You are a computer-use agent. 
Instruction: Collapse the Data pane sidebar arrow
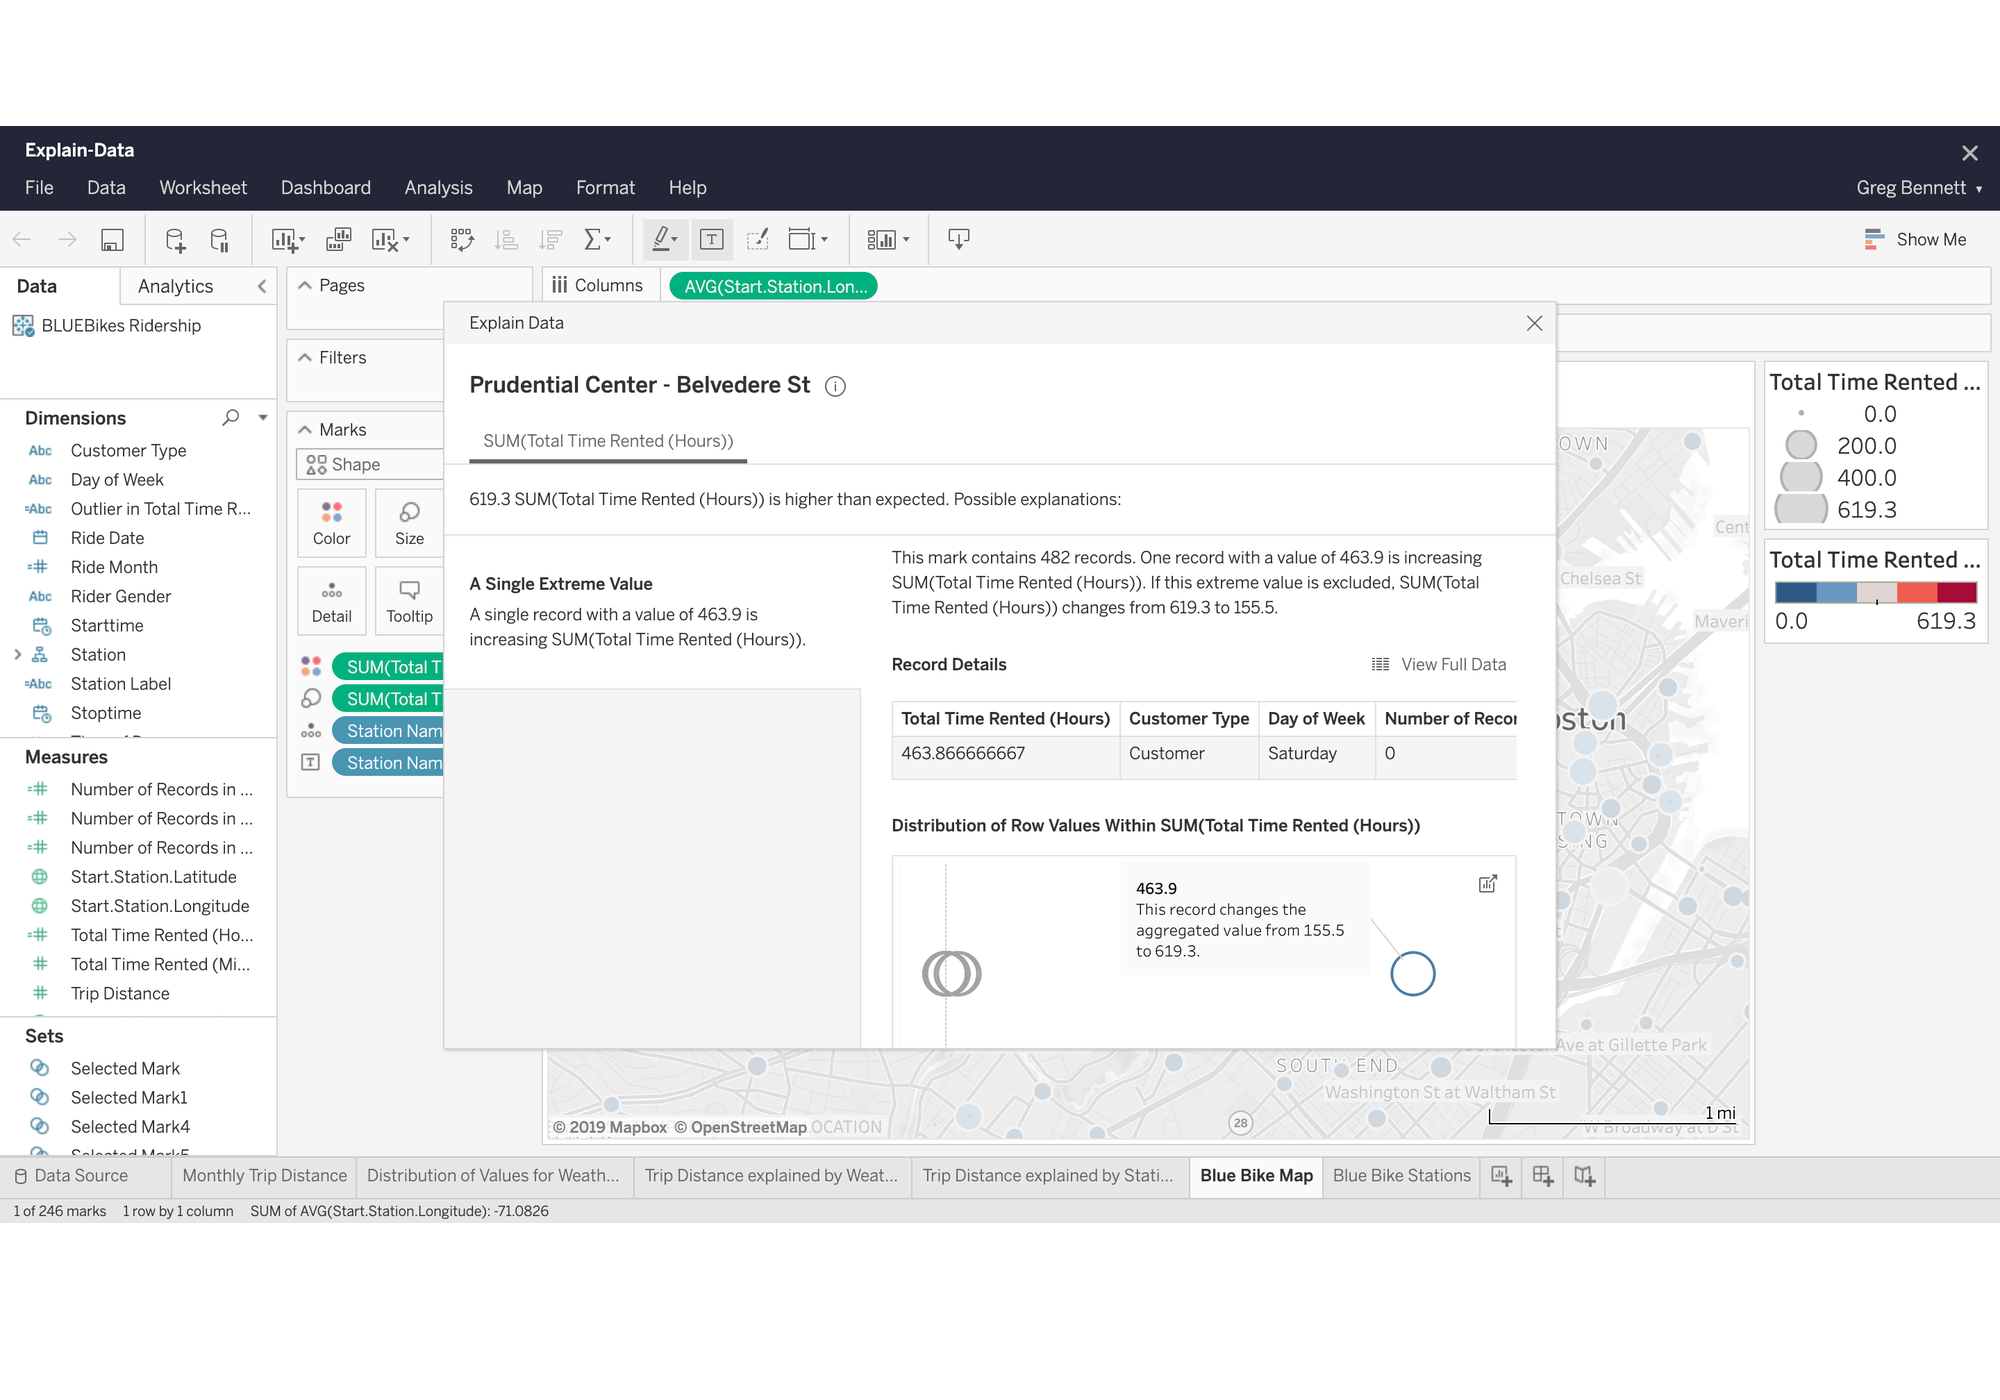(262, 286)
